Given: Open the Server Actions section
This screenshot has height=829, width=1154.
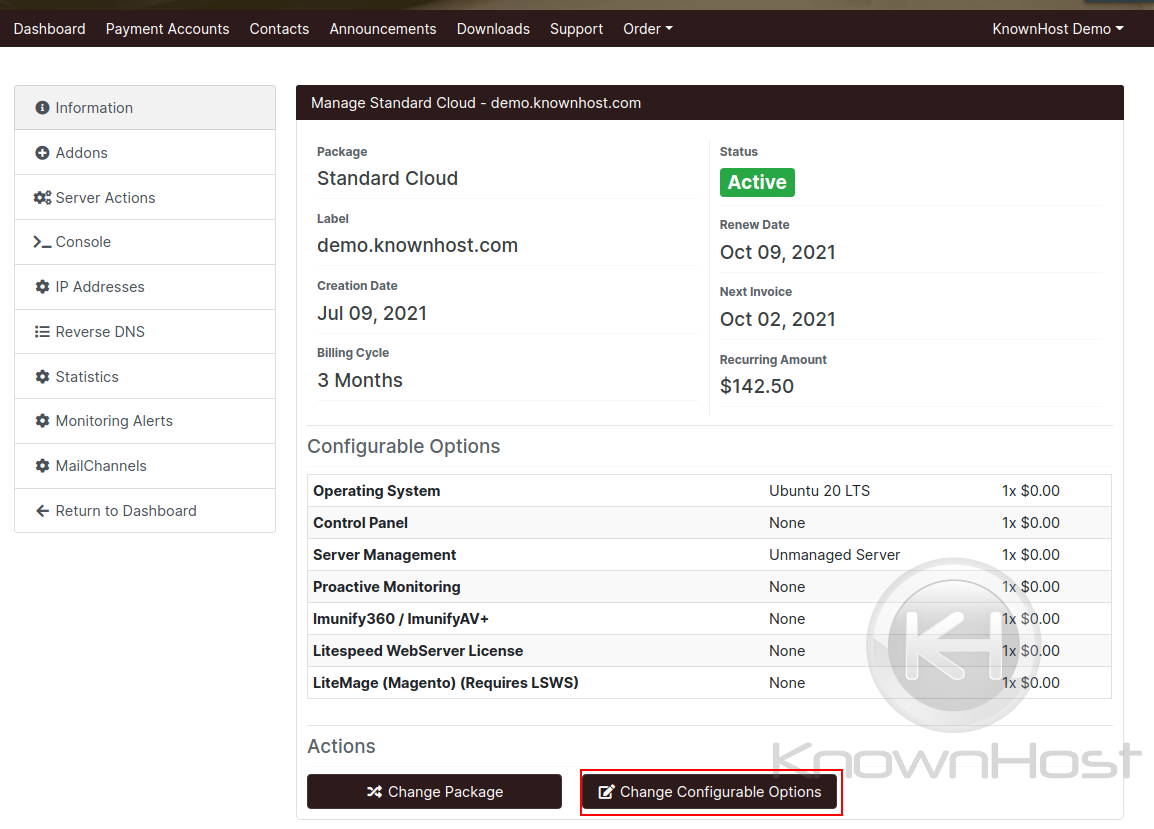Looking at the screenshot, I should 145,197.
